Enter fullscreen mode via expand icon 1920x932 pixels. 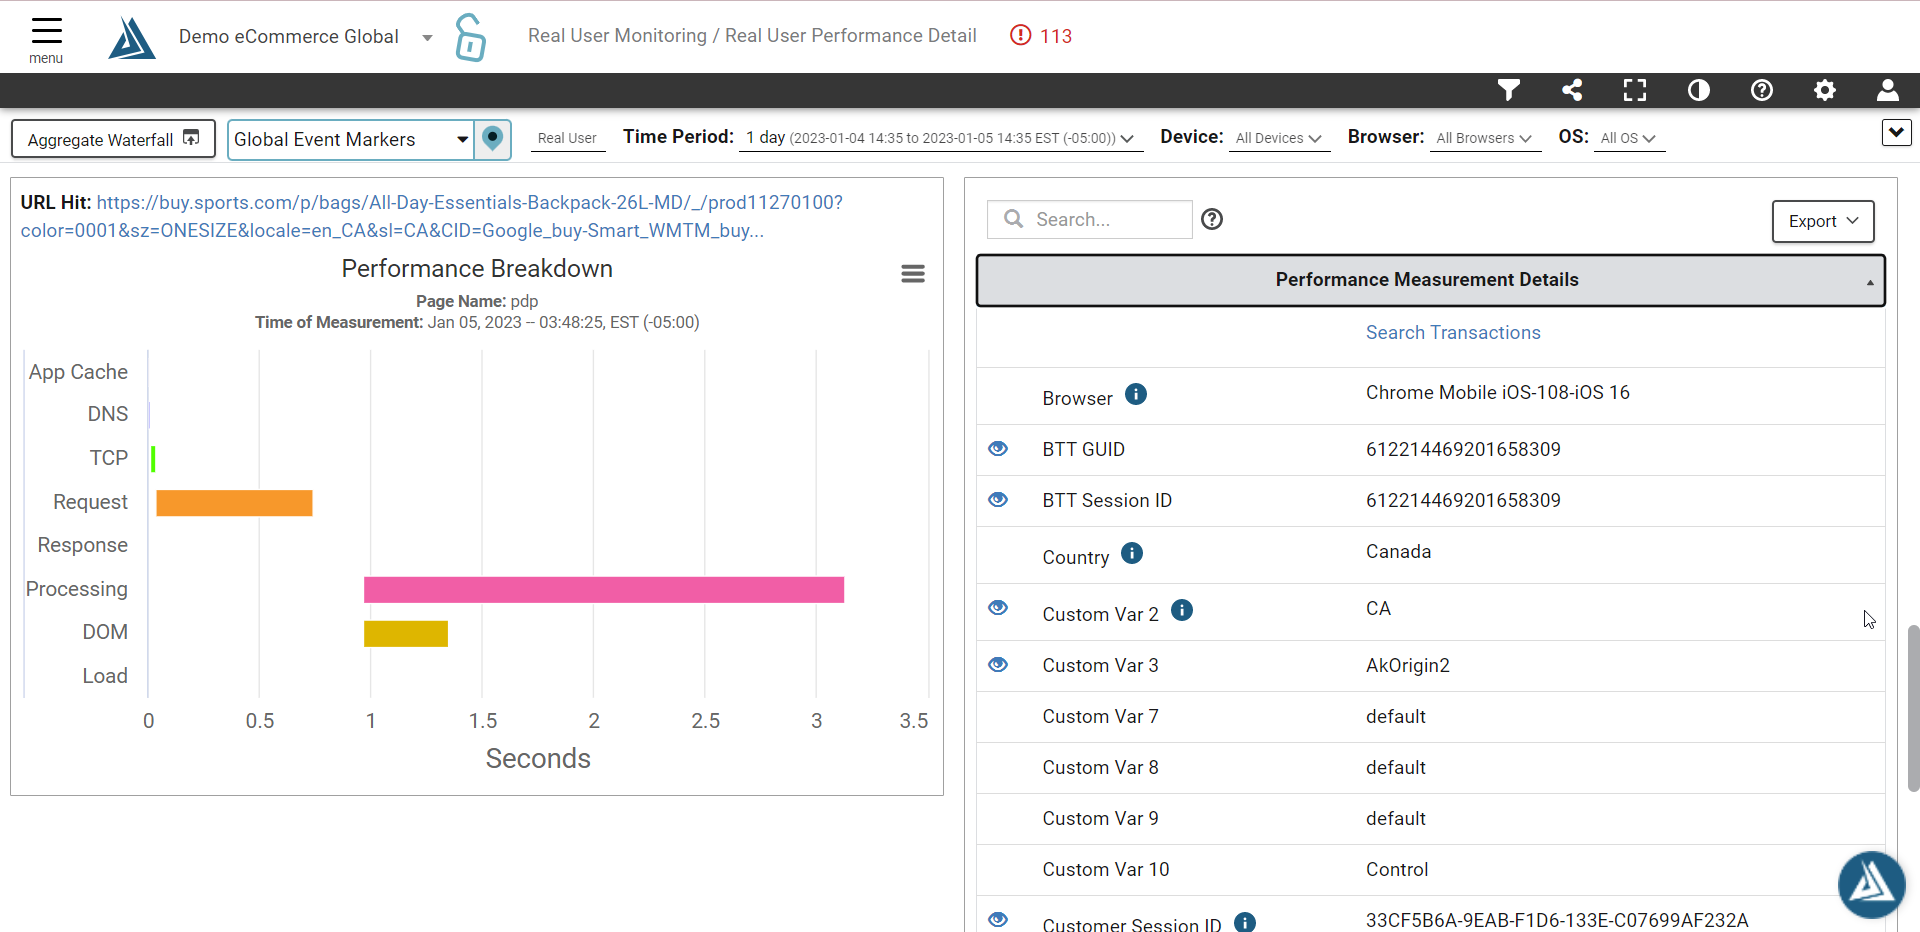coord(1635,91)
